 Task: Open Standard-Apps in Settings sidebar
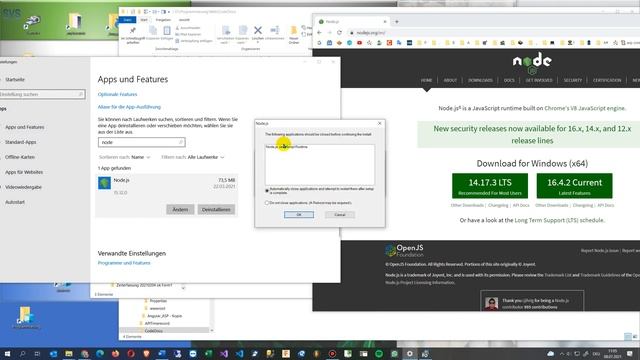click(20, 142)
